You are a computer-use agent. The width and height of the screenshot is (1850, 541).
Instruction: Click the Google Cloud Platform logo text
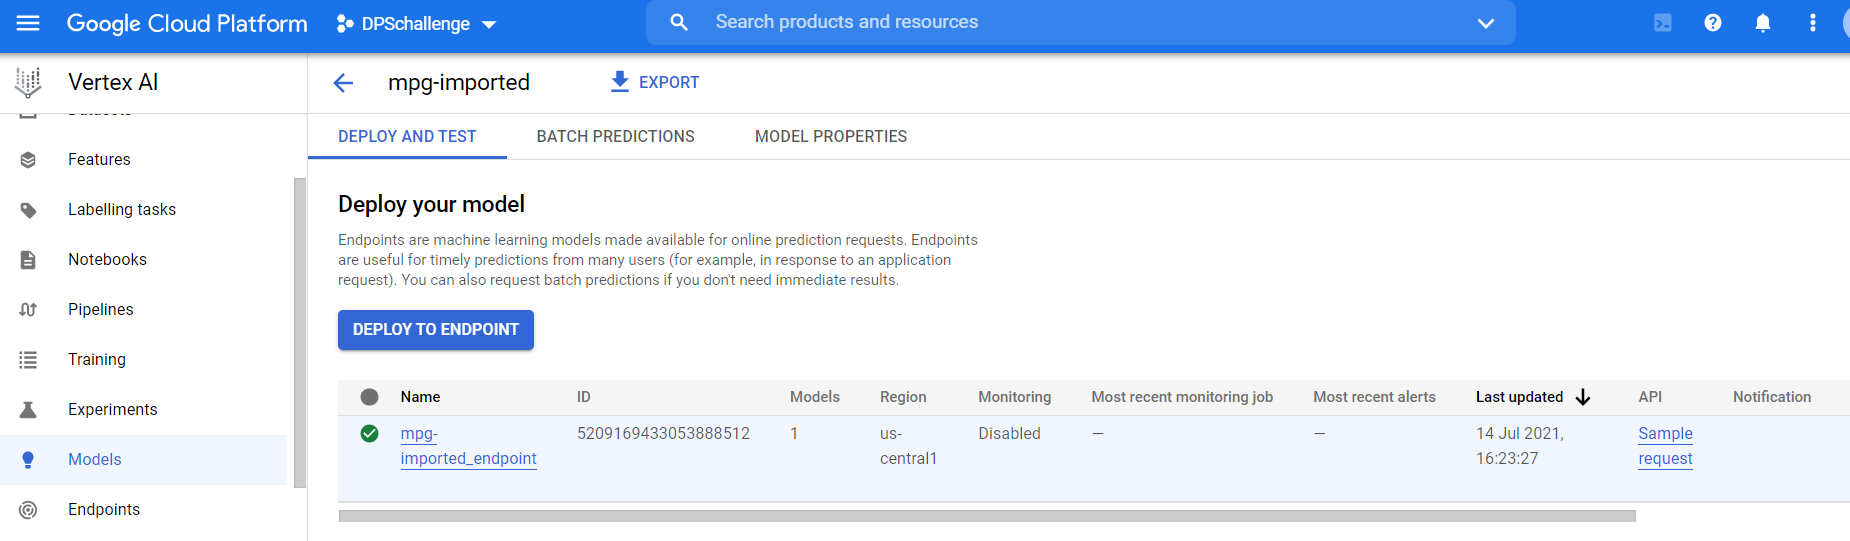(187, 23)
